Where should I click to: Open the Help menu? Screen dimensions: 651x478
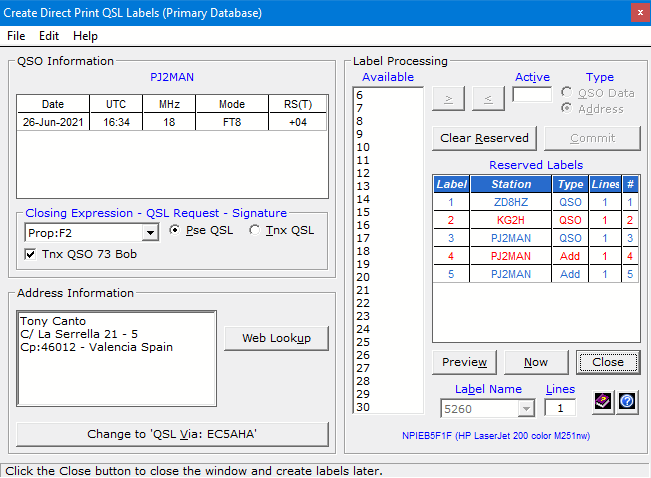85,36
